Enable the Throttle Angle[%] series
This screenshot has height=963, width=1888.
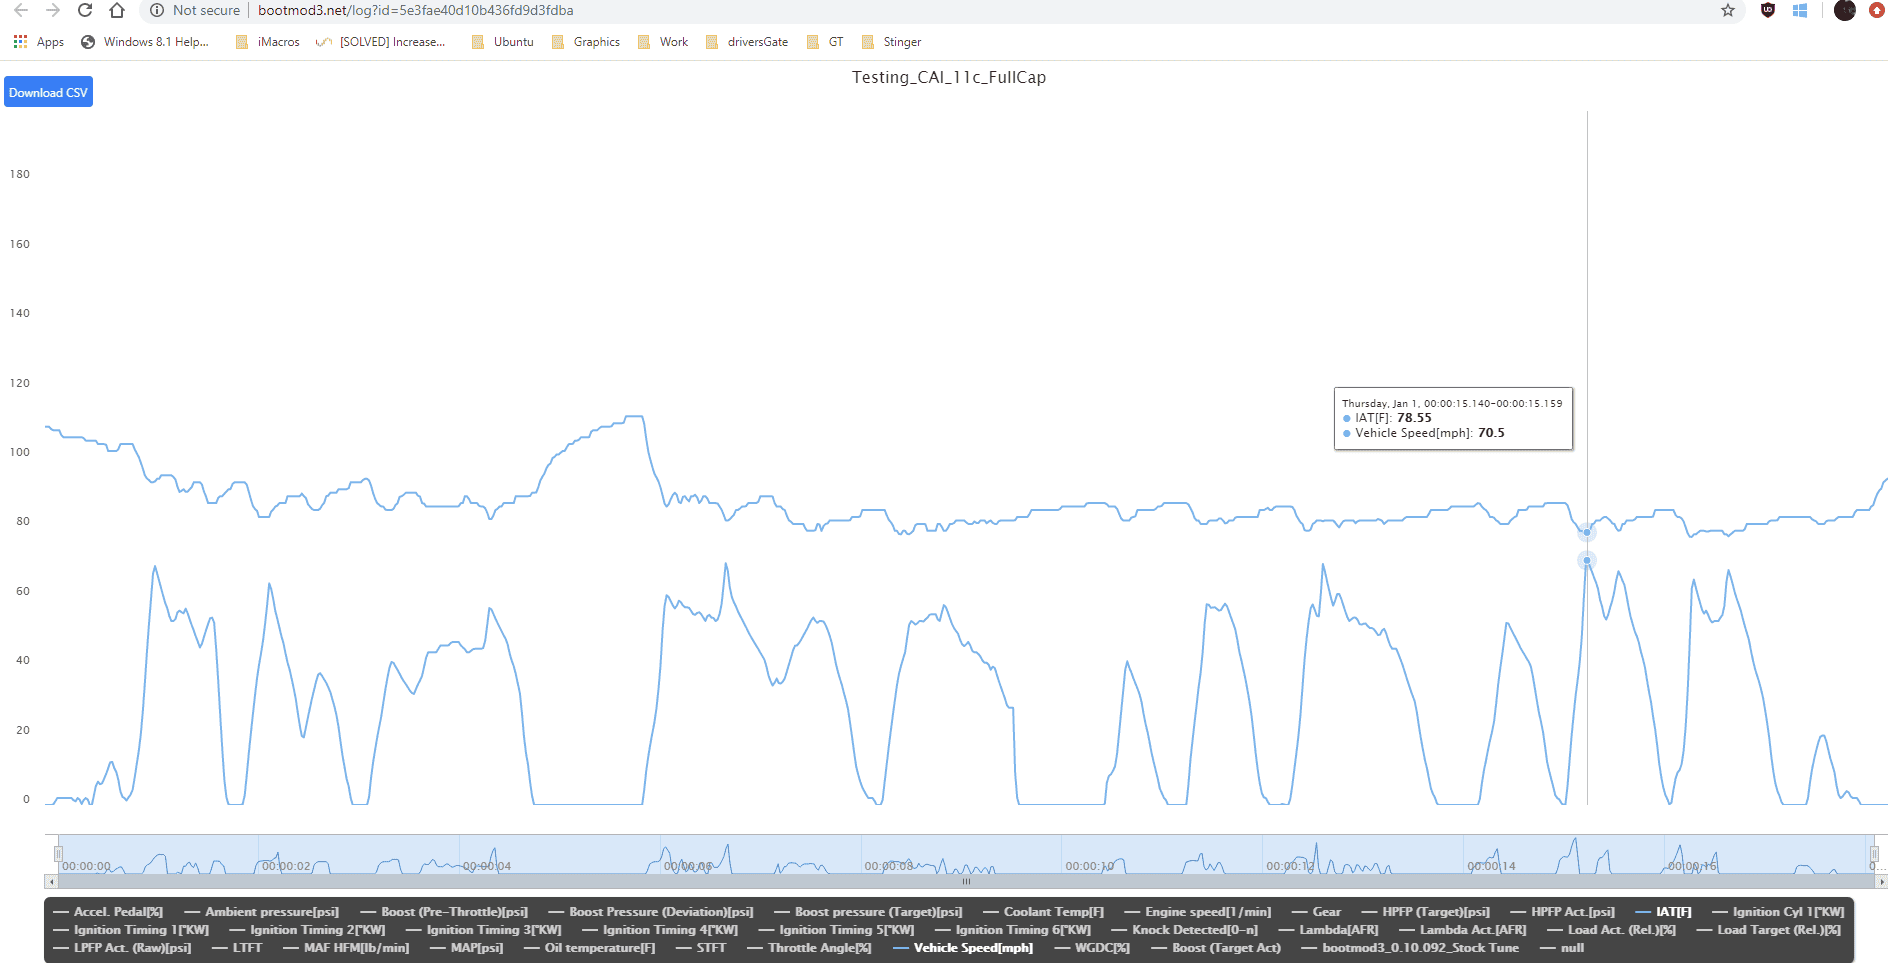pyautogui.click(x=809, y=948)
